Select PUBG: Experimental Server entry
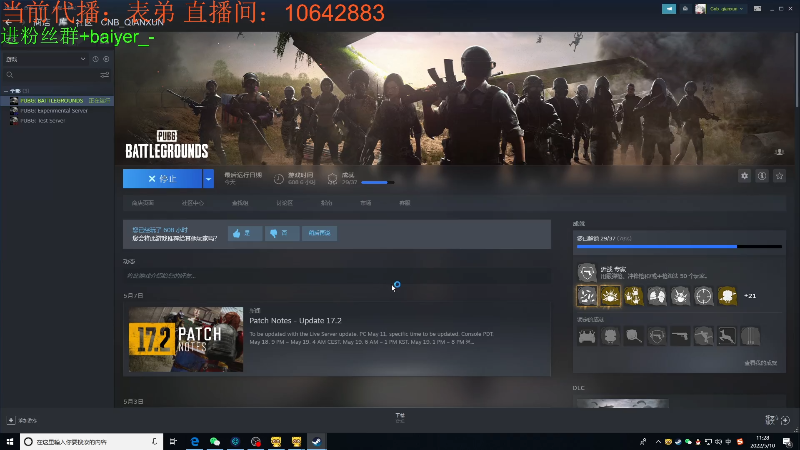The height and width of the screenshot is (450, 800). [54, 111]
